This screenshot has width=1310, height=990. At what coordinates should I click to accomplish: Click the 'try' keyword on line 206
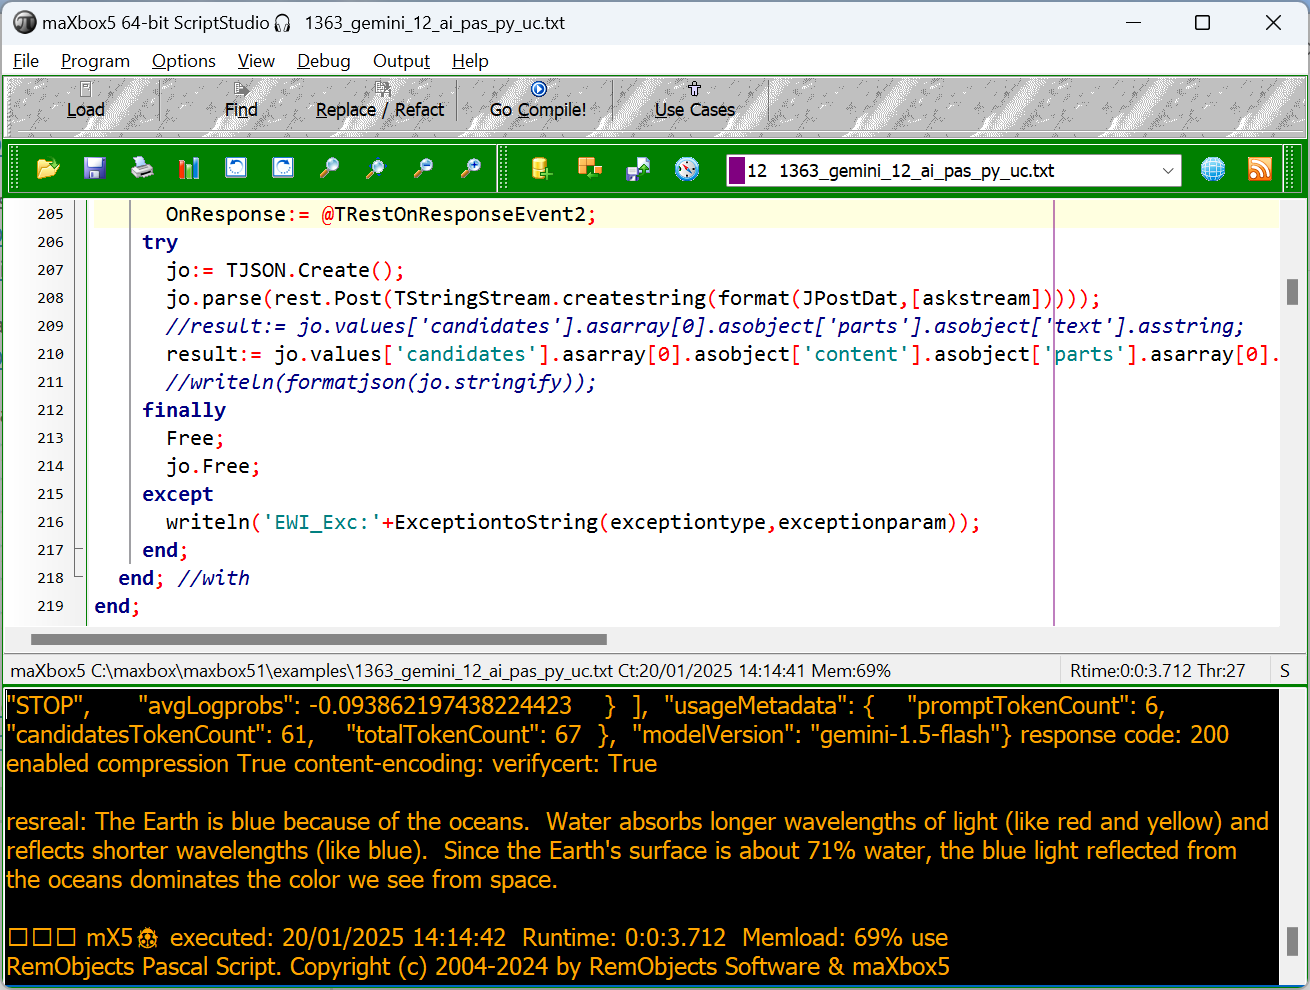point(160,242)
